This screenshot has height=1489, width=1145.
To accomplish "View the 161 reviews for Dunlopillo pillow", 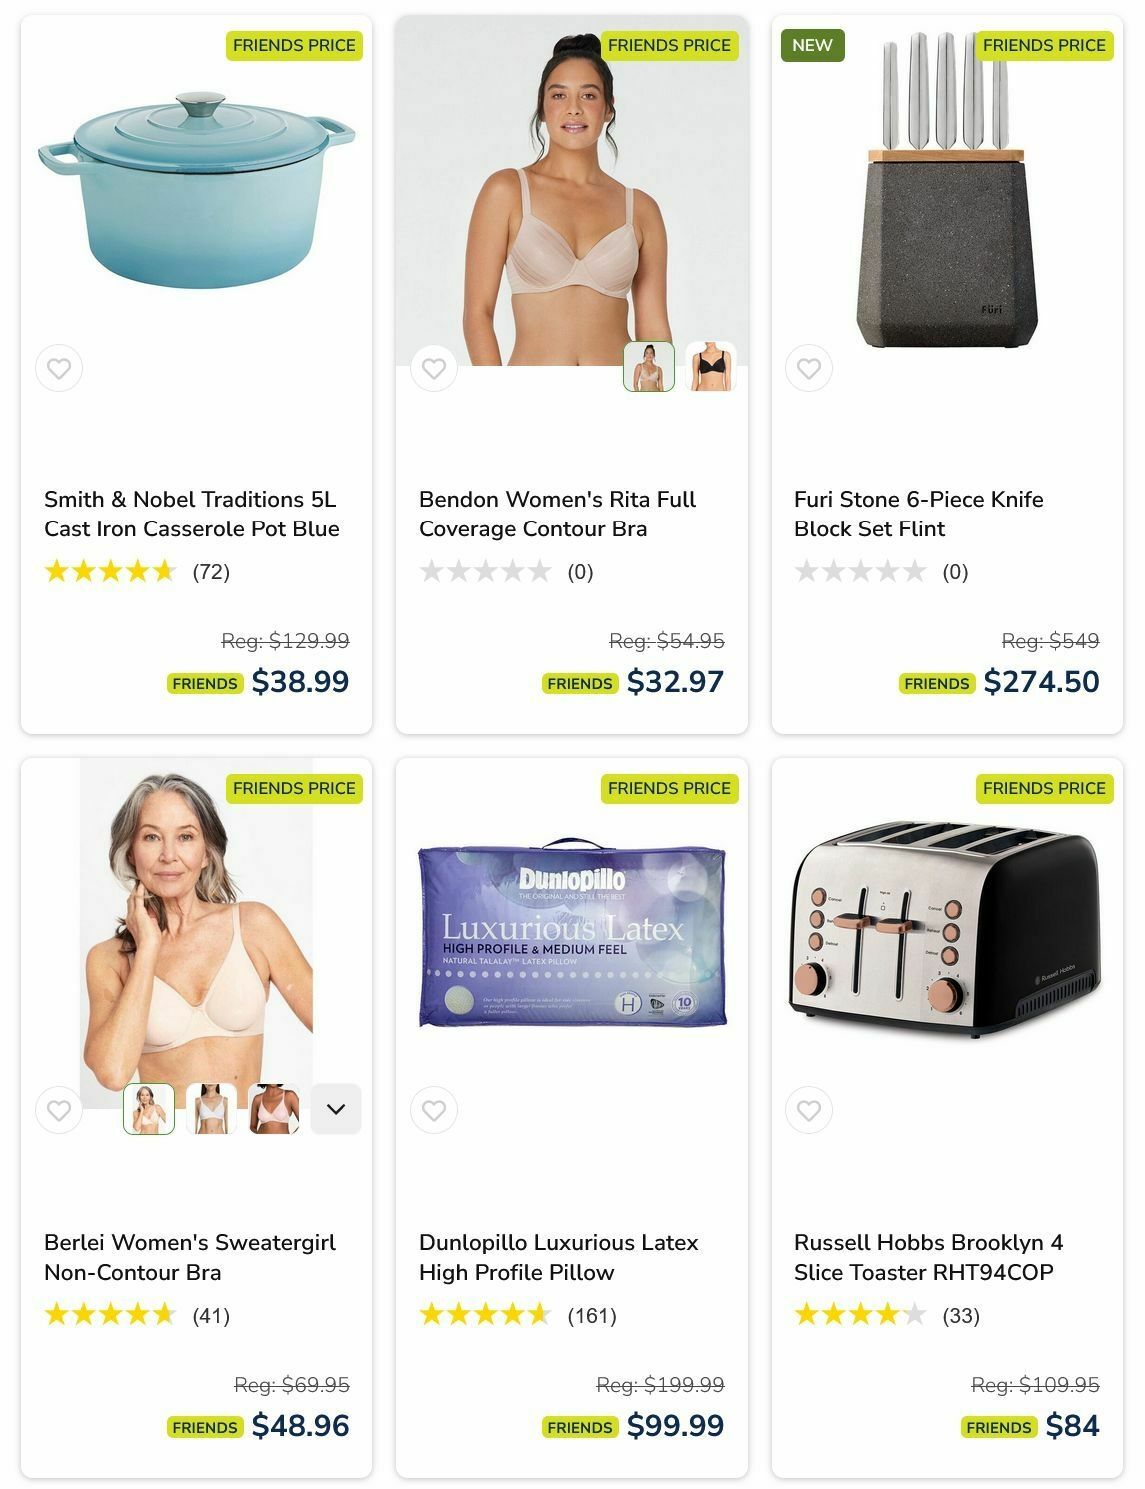I will [592, 1315].
